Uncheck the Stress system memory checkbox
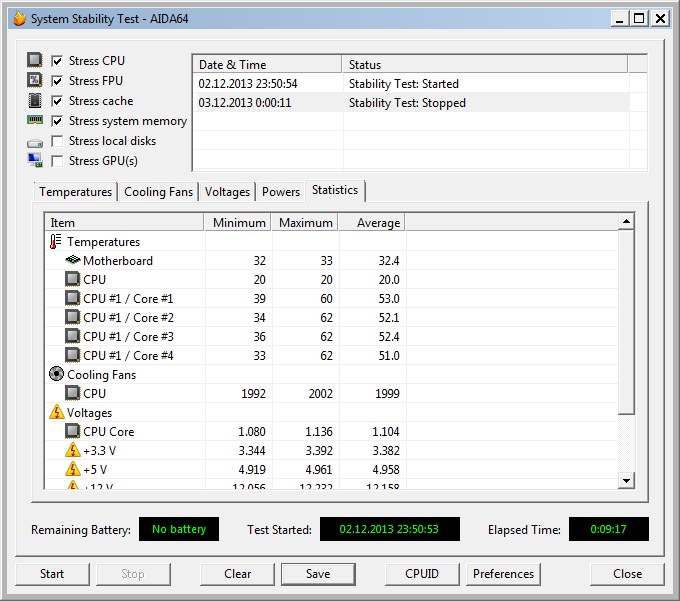Viewport: 680px width, 601px height. coord(57,121)
